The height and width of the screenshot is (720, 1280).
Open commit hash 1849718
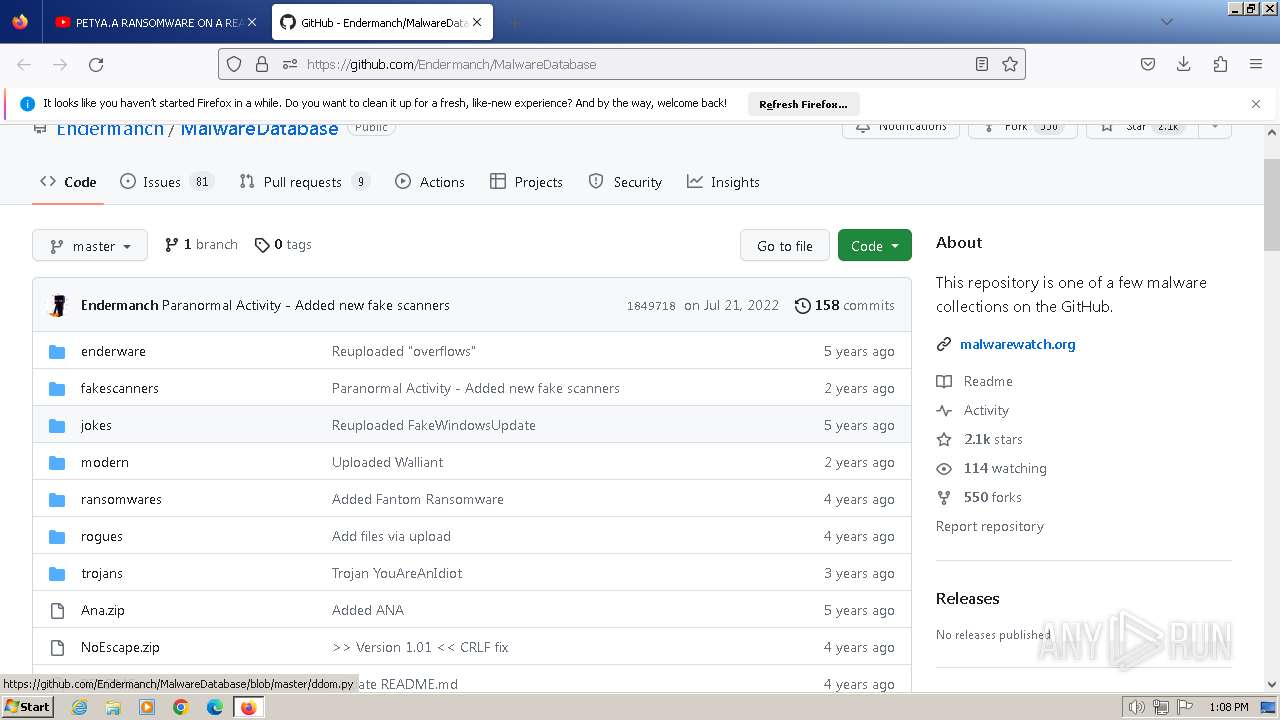click(x=651, y=306)
